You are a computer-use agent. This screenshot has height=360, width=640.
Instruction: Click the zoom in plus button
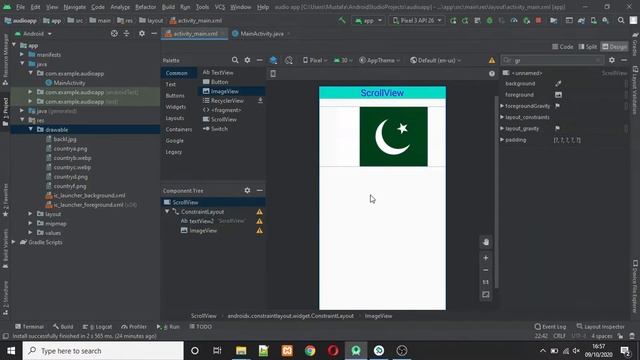(486, 258)
